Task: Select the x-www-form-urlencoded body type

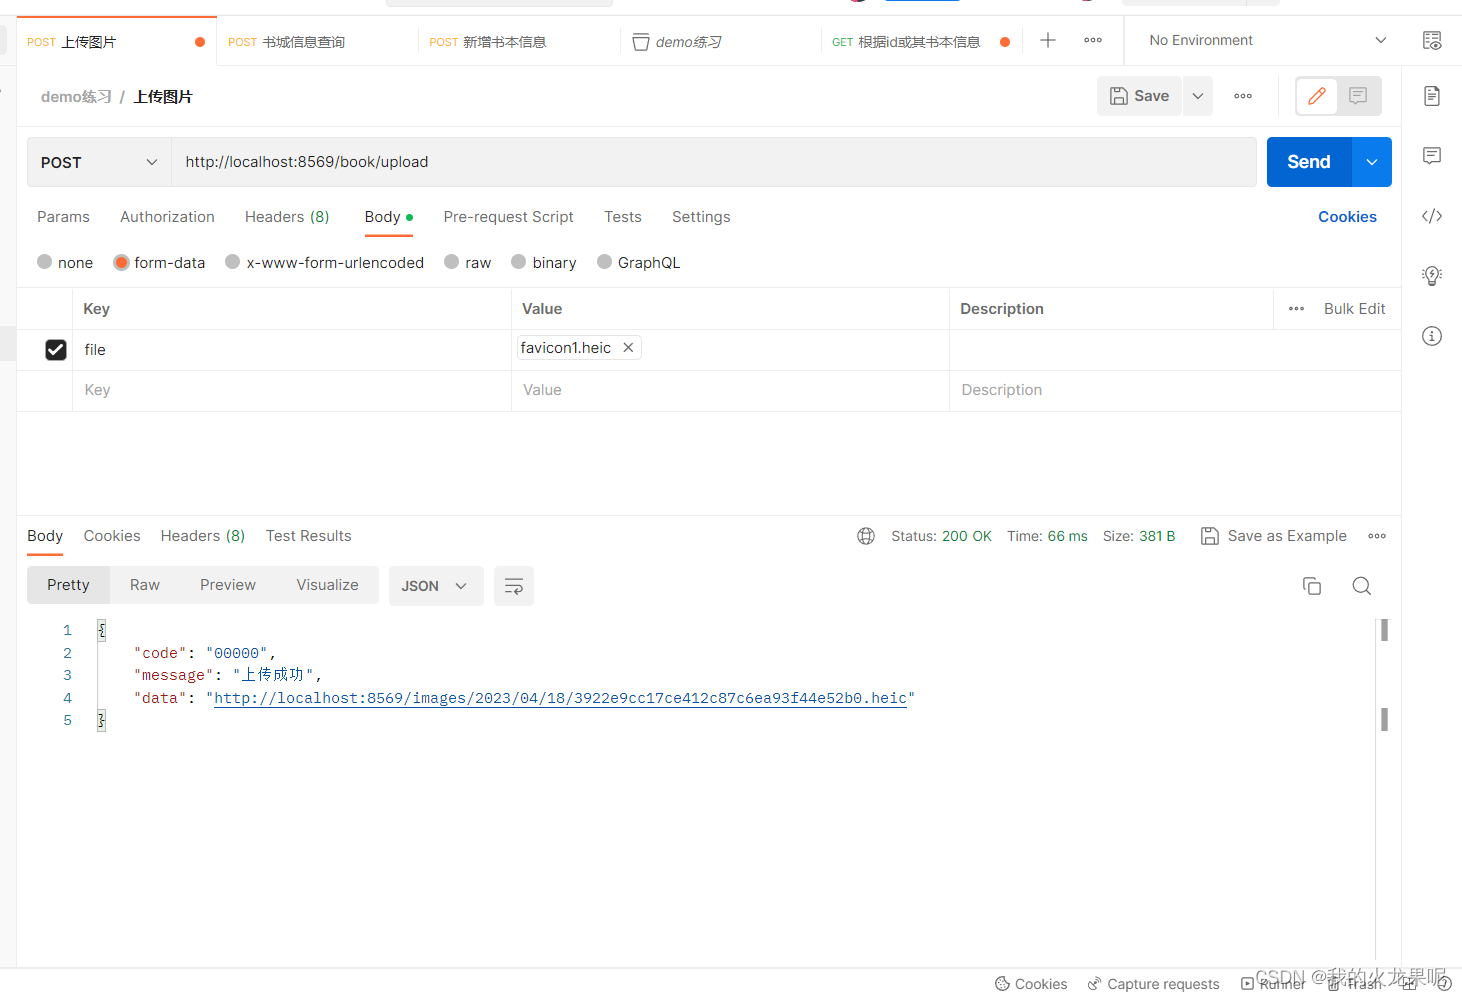Action: pos(325,262)
